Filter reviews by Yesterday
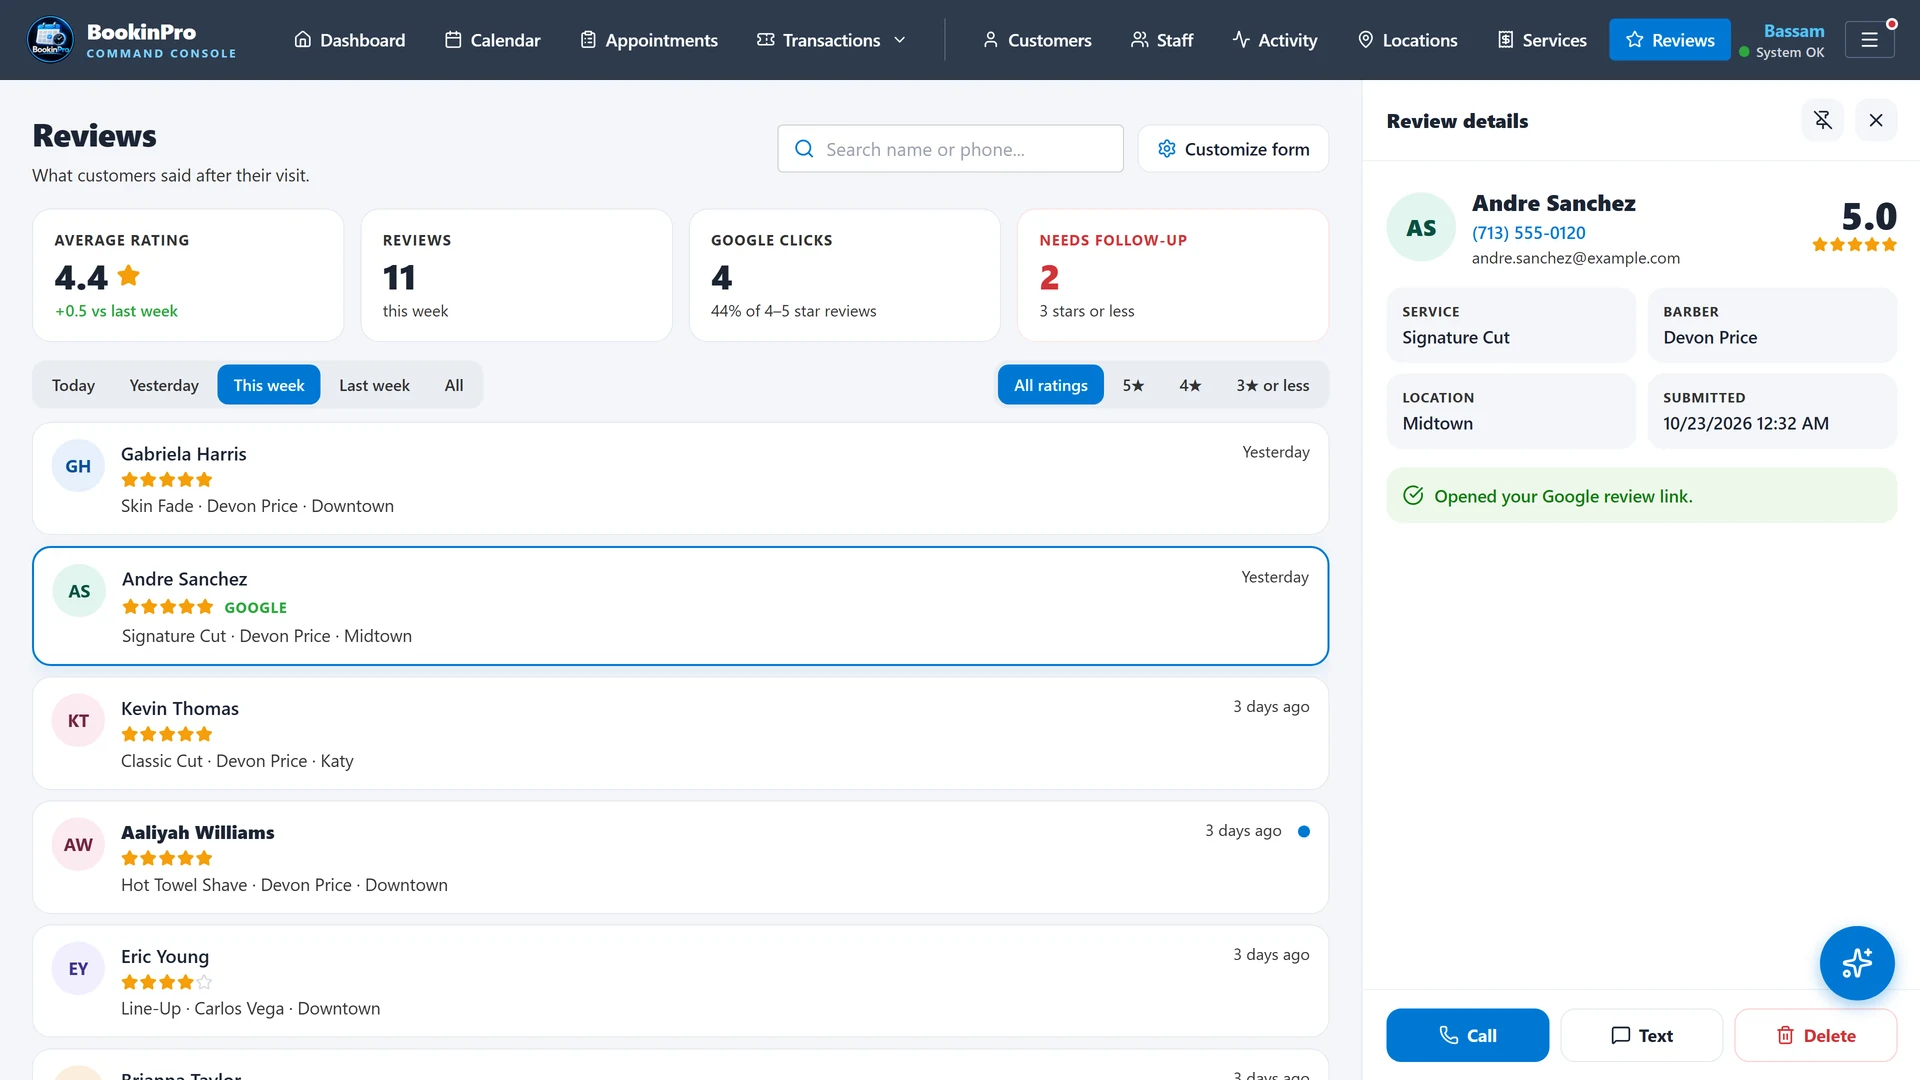 (164, 385)
